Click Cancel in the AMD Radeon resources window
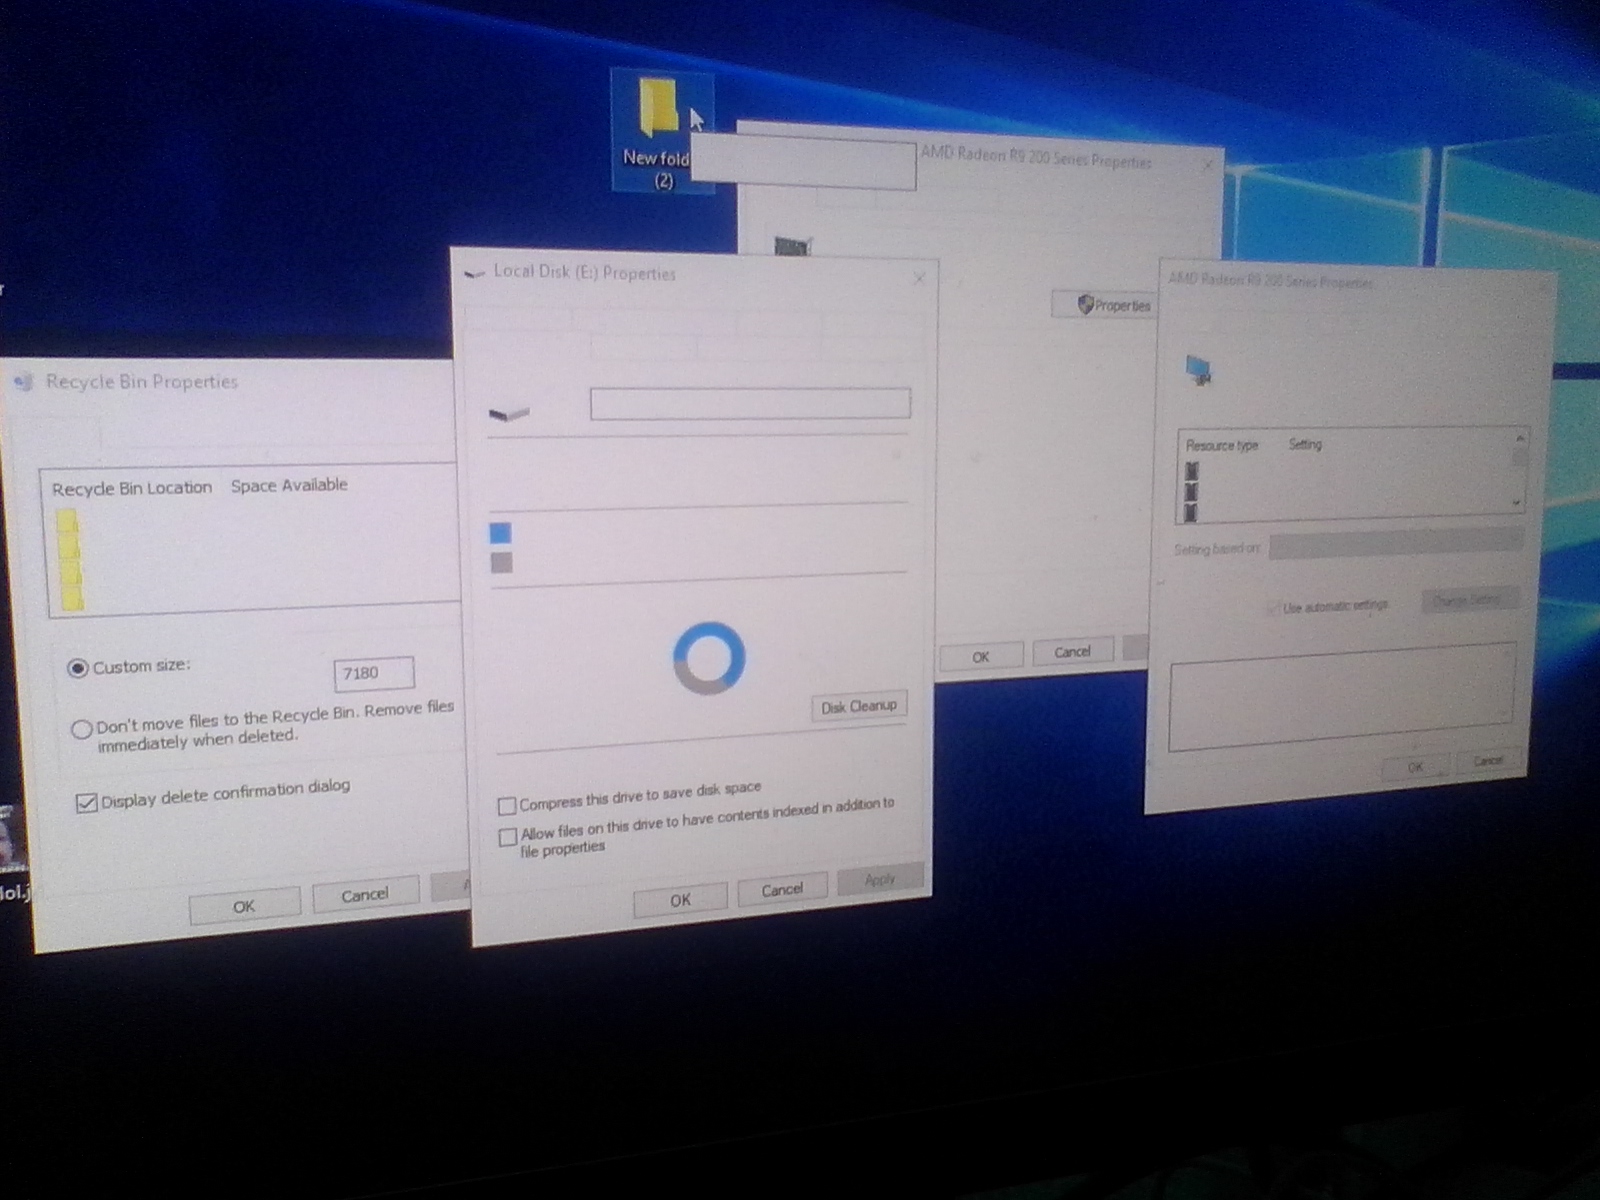Viewport: 1600px width, 1200px height. point(1487,761)
